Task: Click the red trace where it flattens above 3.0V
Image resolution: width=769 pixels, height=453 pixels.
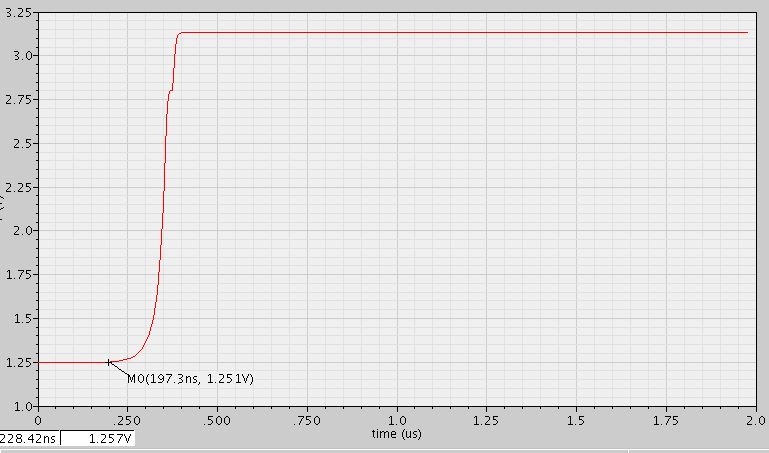Action: (x=180, y=33)
